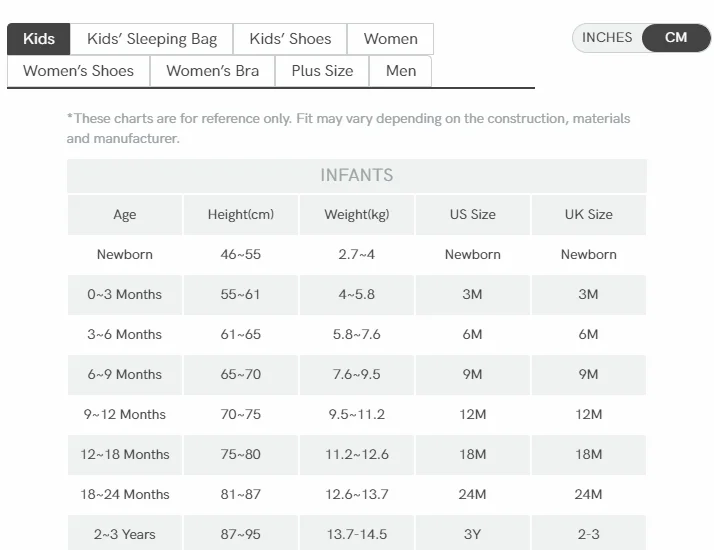Click the Weight(kg) column header
The height and width of the screenshot is (550, 714).
click(357, 215)
